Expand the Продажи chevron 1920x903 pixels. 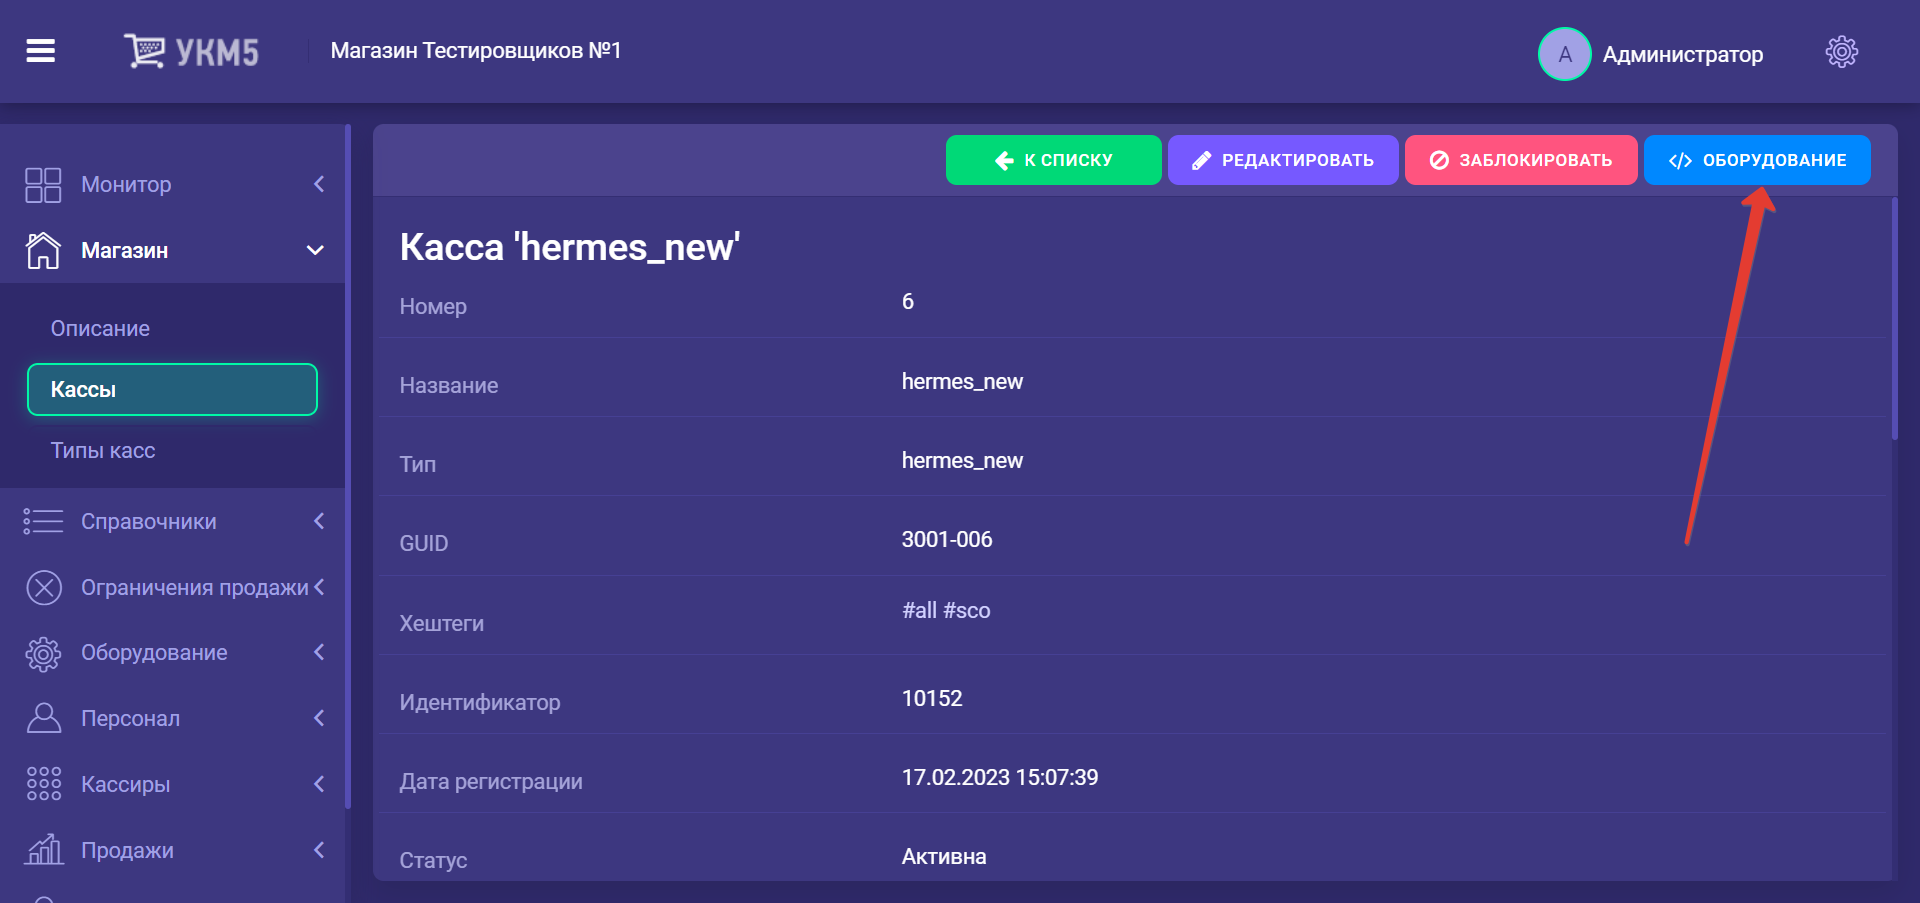click(319, 850)
